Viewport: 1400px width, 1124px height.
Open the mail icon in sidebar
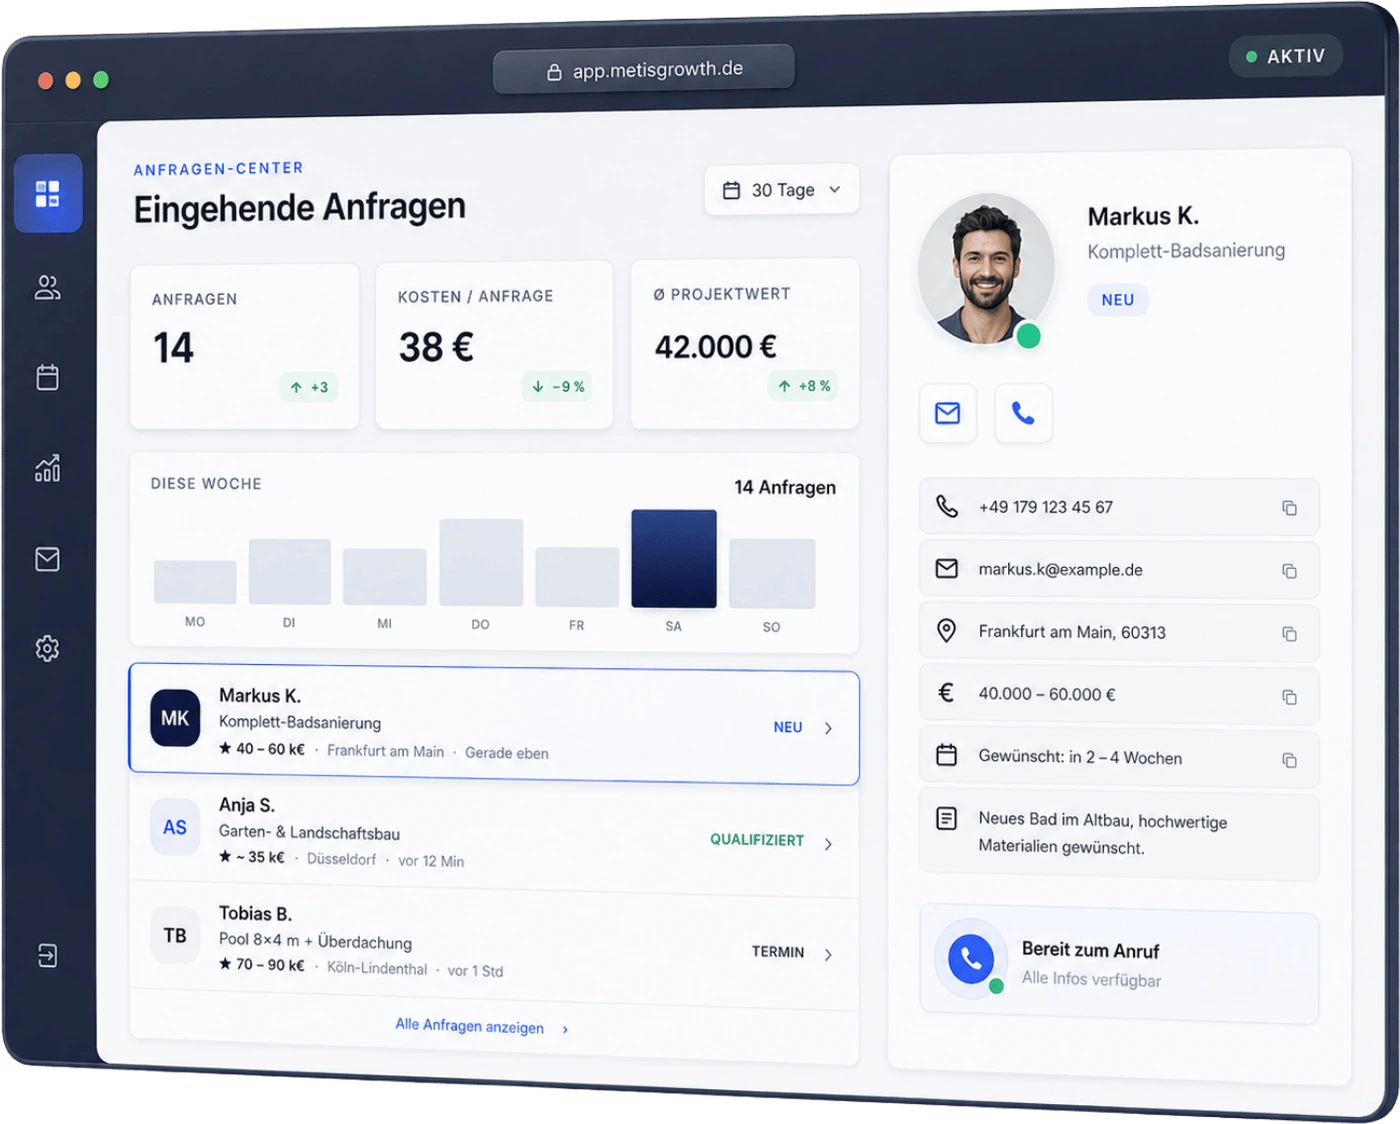coord(47,559)
